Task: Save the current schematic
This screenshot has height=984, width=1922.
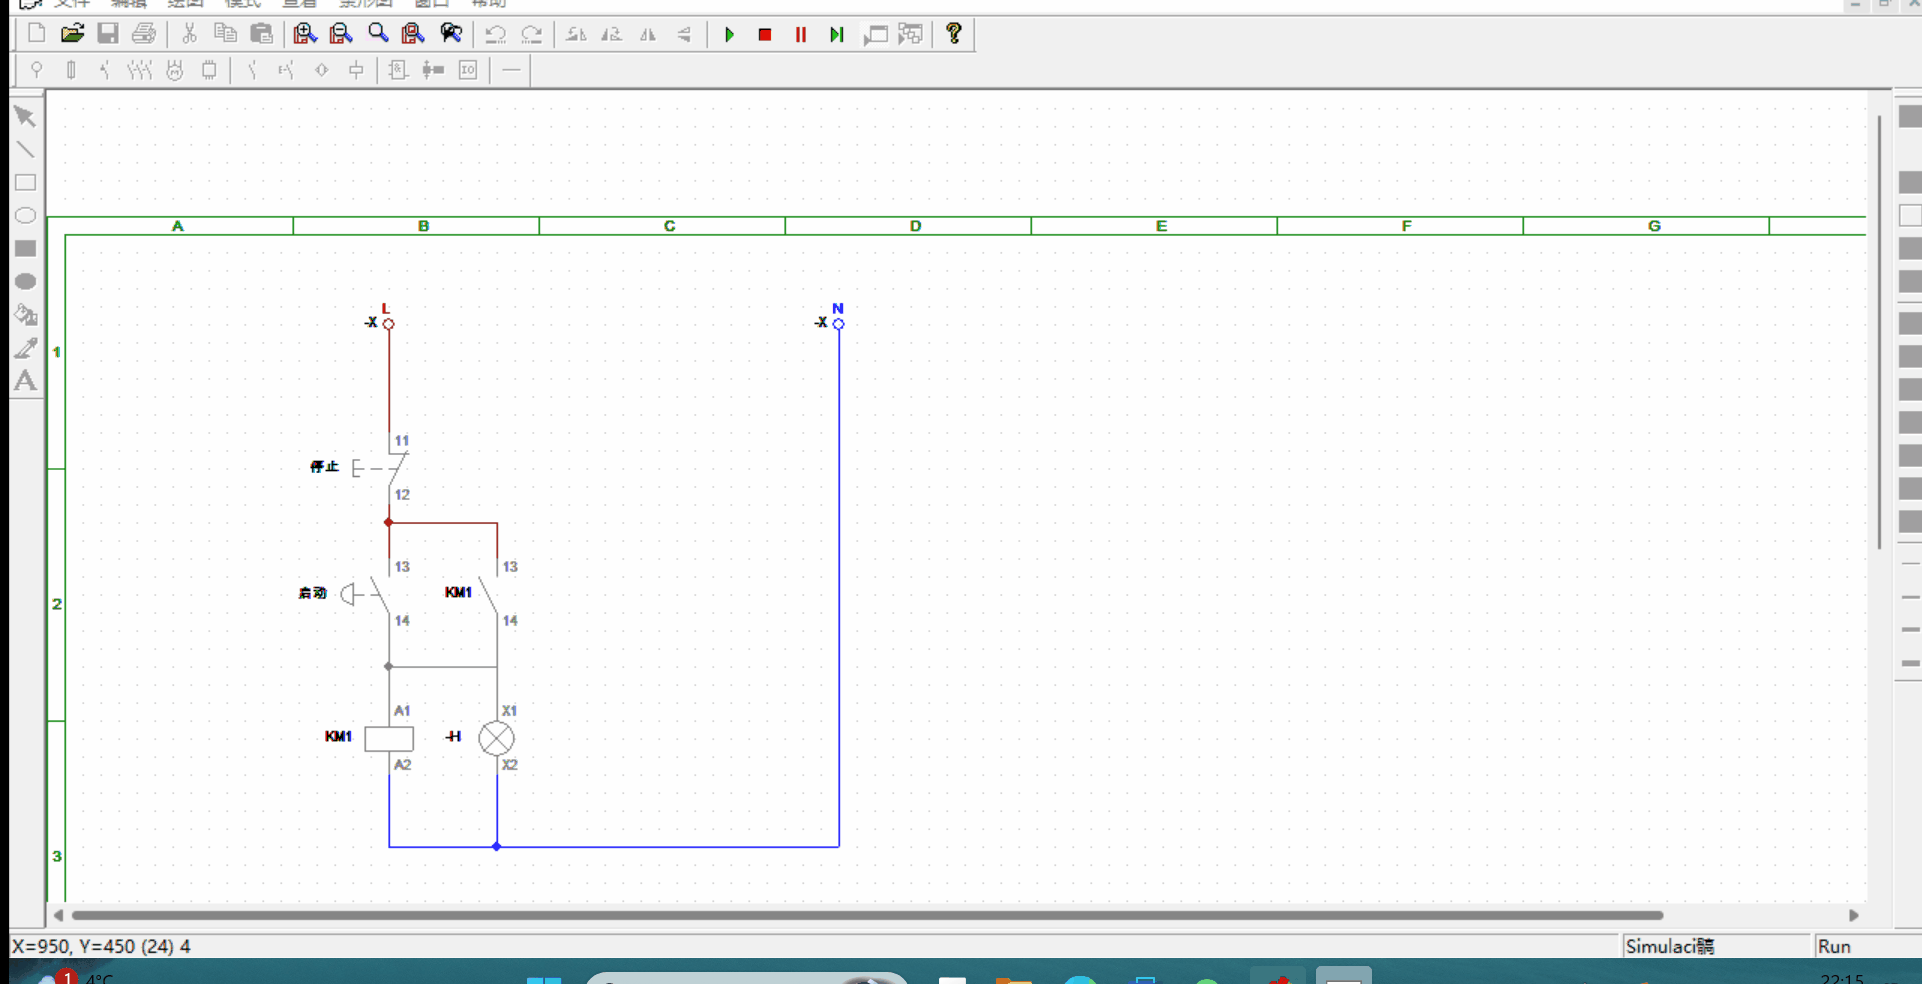Action: click(108, 34)
